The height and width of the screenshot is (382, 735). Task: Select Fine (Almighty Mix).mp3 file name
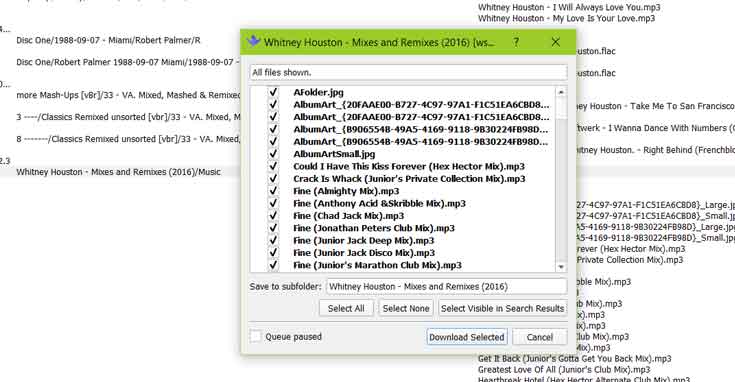pyautogui.click(x=346, y=191)
